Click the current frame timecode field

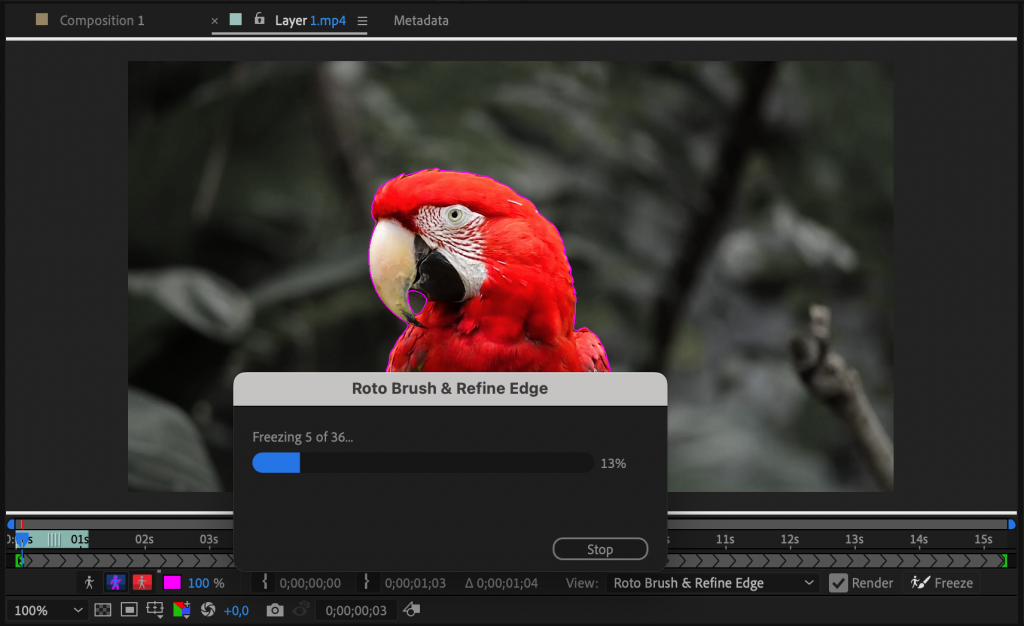(355, 610)
